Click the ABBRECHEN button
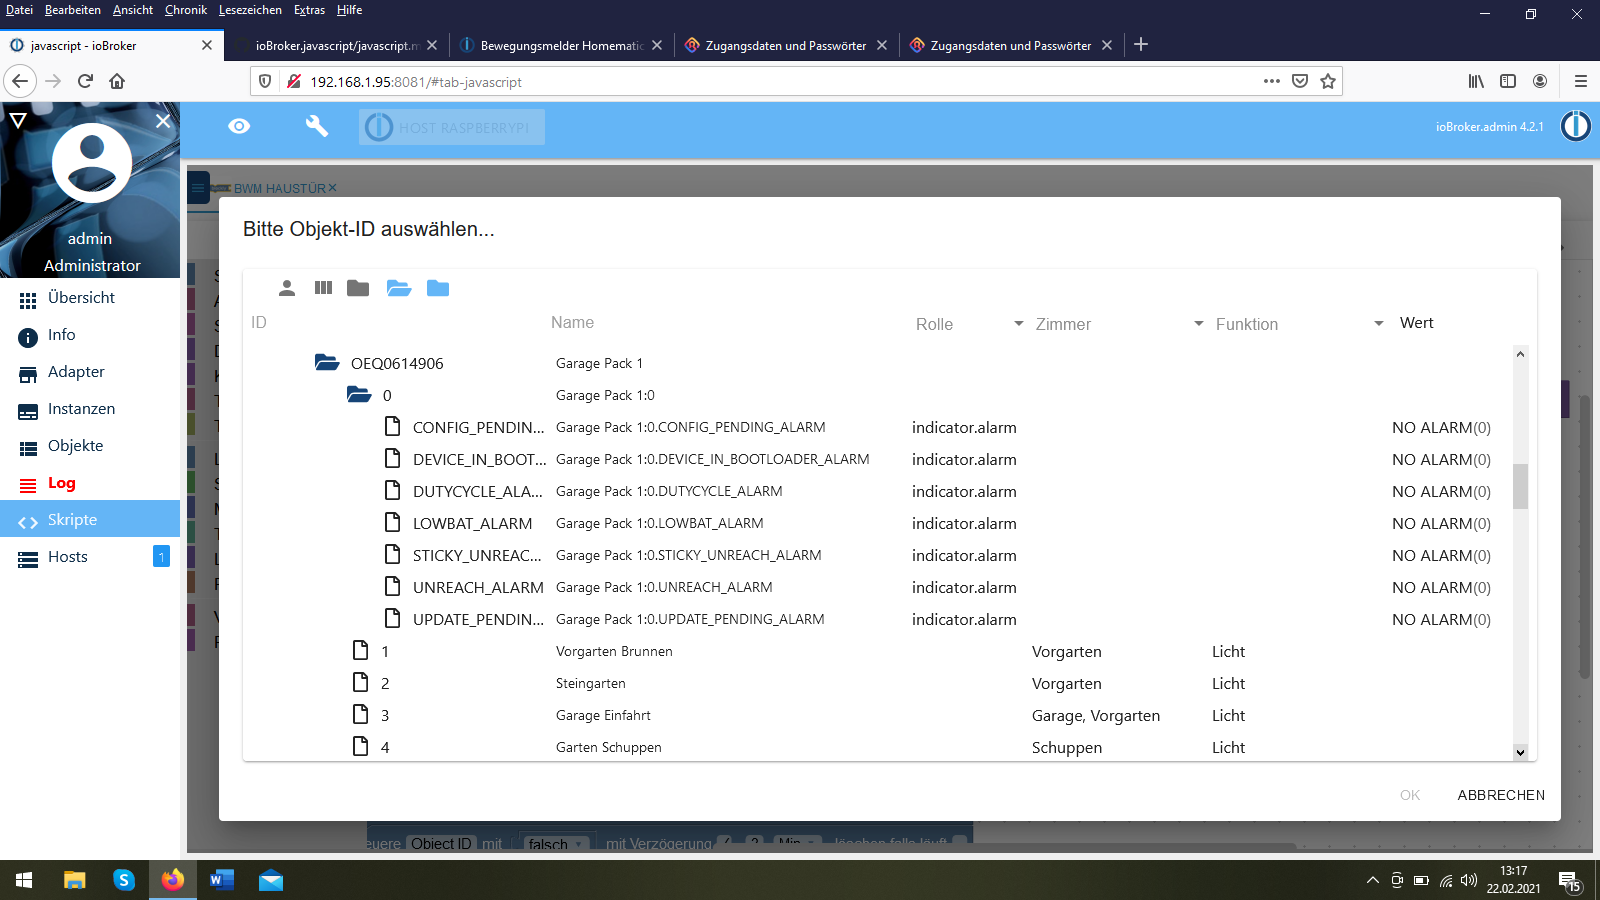This screenshot has height=900, width=1600. (x=1501, y=795)
